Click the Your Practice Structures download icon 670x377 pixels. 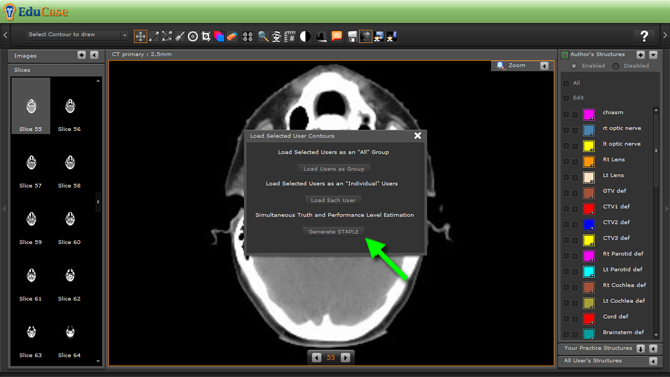click(x=641, y=348)
